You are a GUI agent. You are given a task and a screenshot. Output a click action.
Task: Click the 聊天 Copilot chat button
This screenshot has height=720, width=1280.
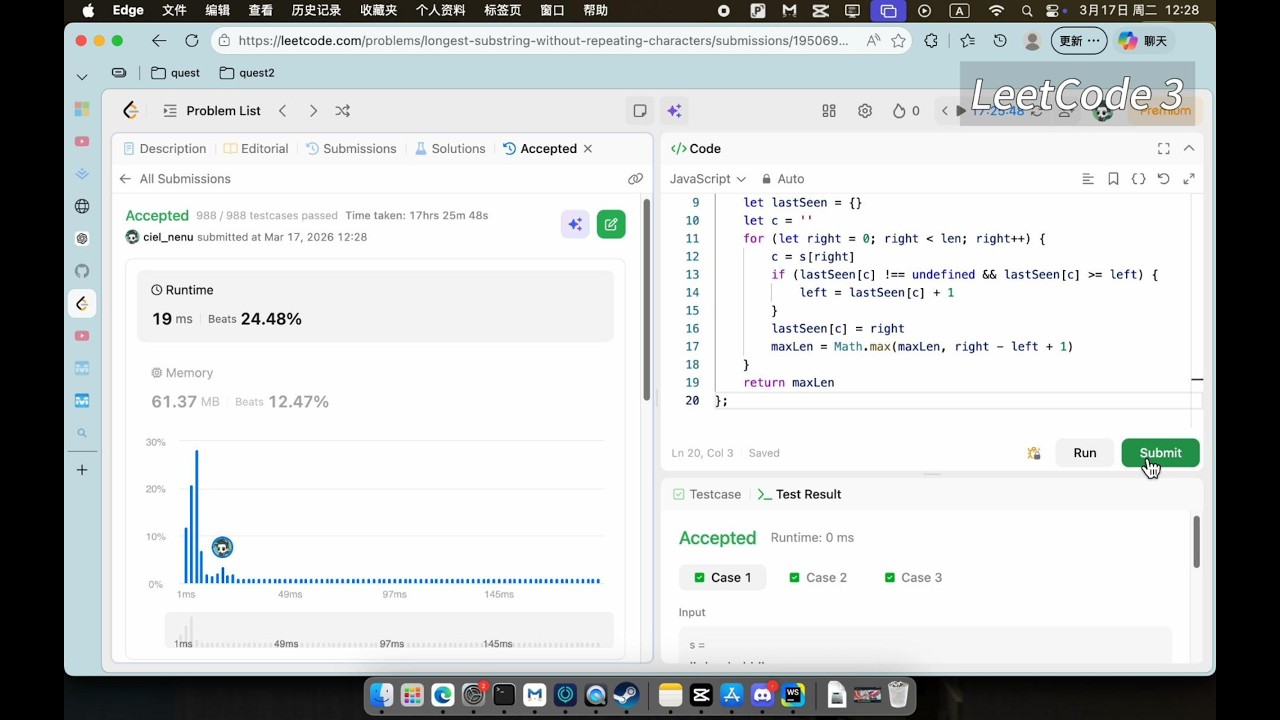[1143, 41]
